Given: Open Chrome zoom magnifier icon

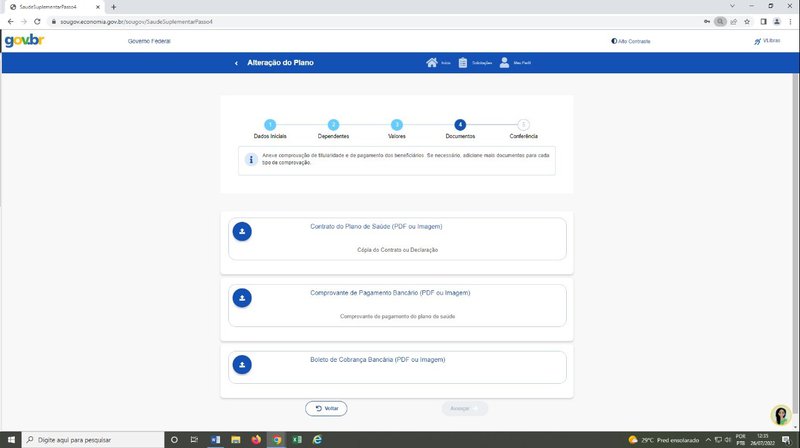Looking at the screenshot, I should [x=720, y=21].
